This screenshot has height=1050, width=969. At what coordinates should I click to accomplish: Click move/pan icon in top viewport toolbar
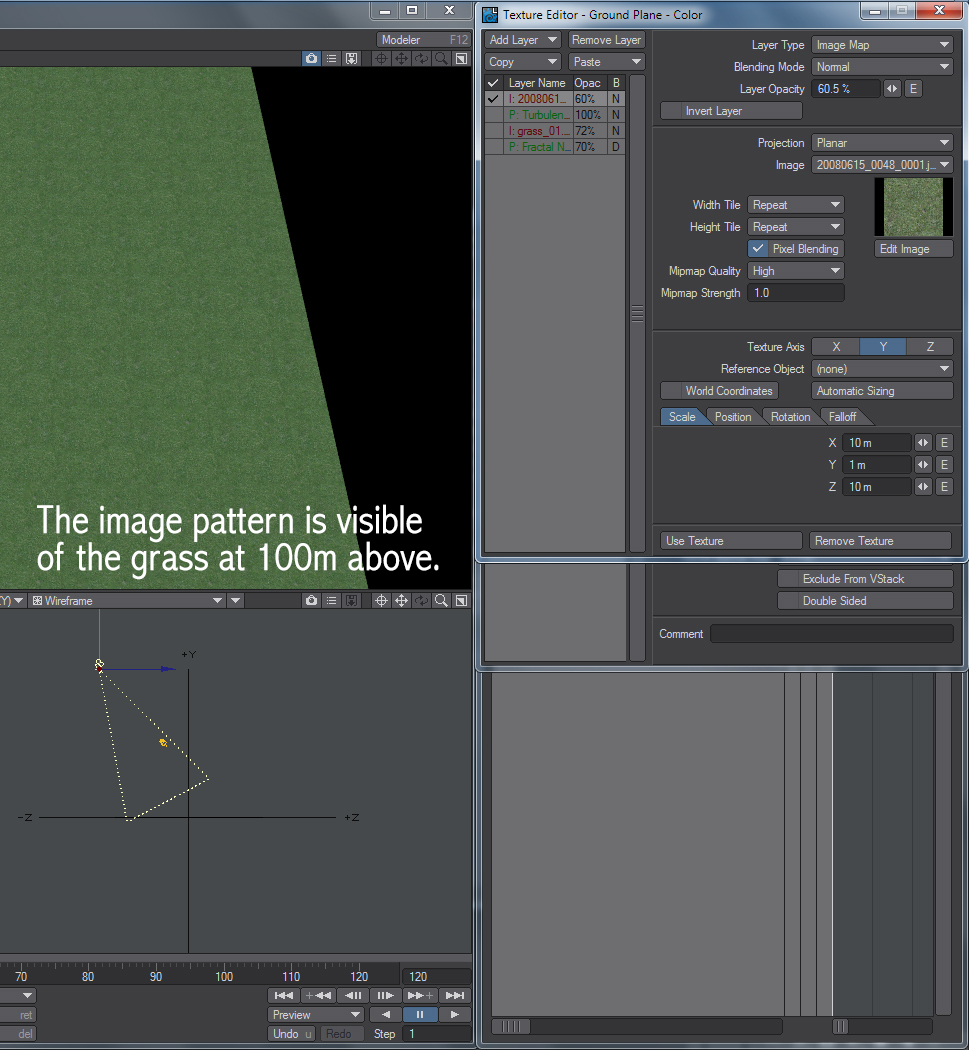(401, 59)
